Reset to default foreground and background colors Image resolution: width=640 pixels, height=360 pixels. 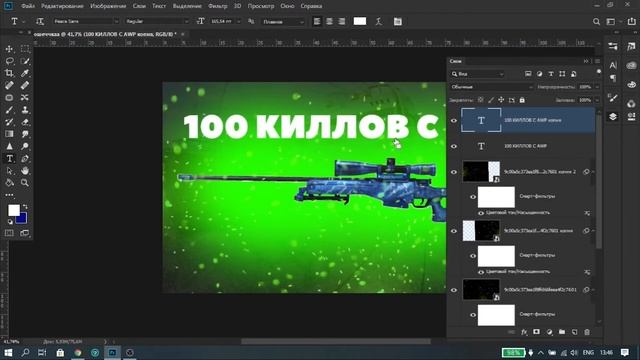coord(10,222)
